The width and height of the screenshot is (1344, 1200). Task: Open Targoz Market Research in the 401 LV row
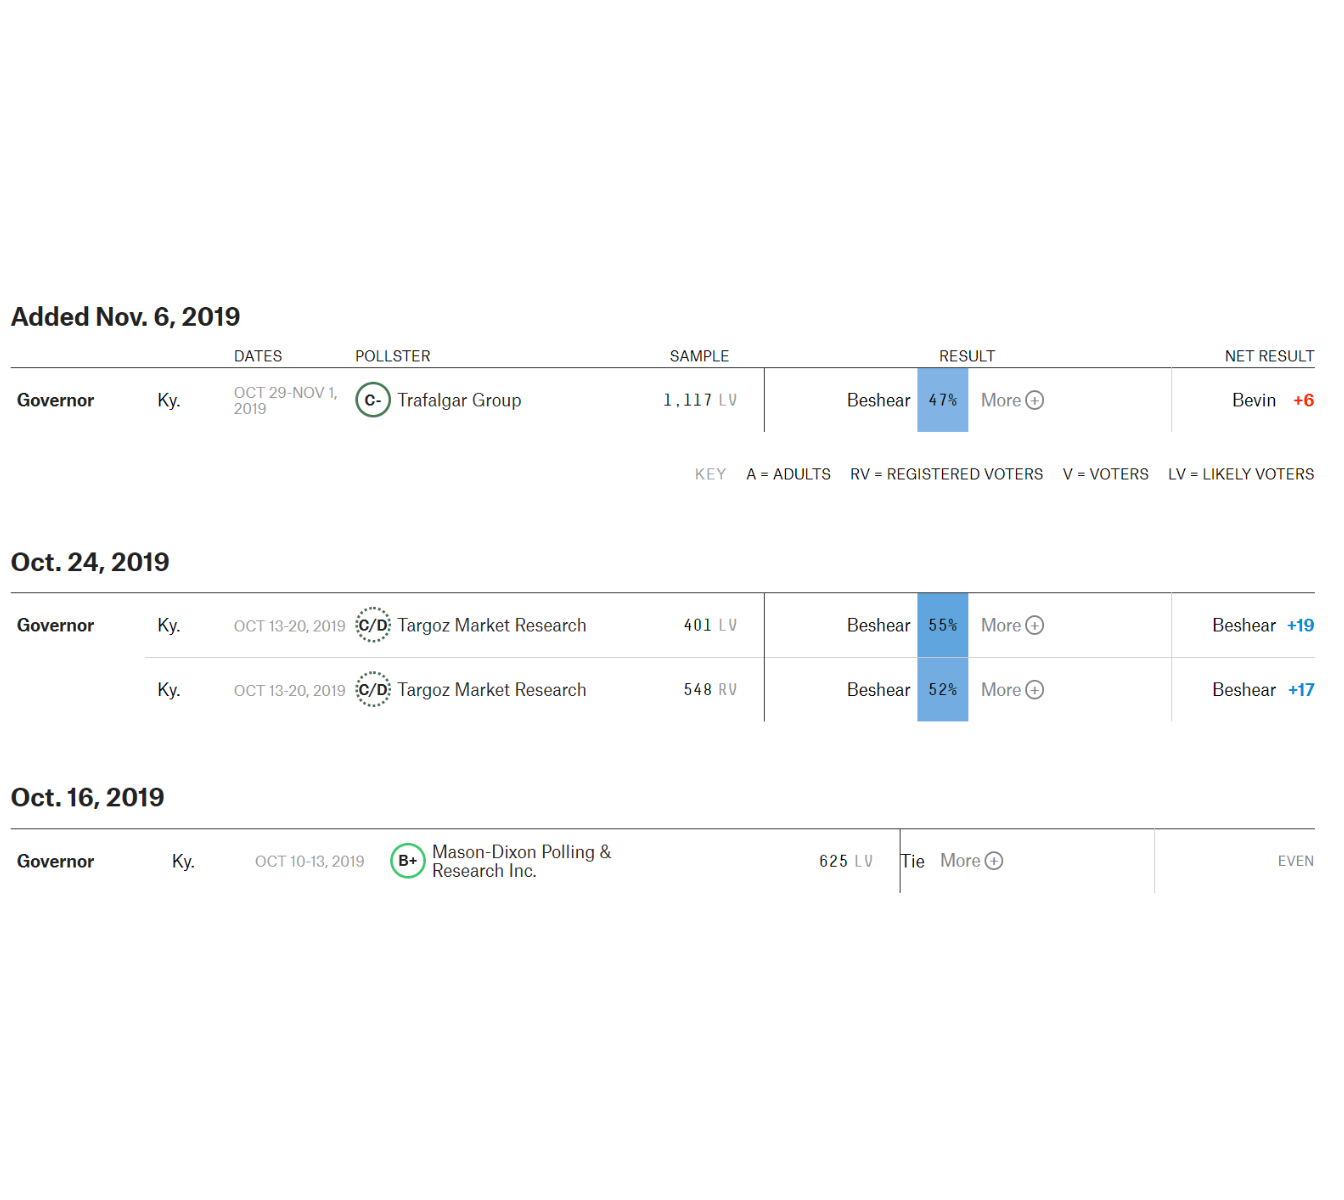tap(491, 625)
